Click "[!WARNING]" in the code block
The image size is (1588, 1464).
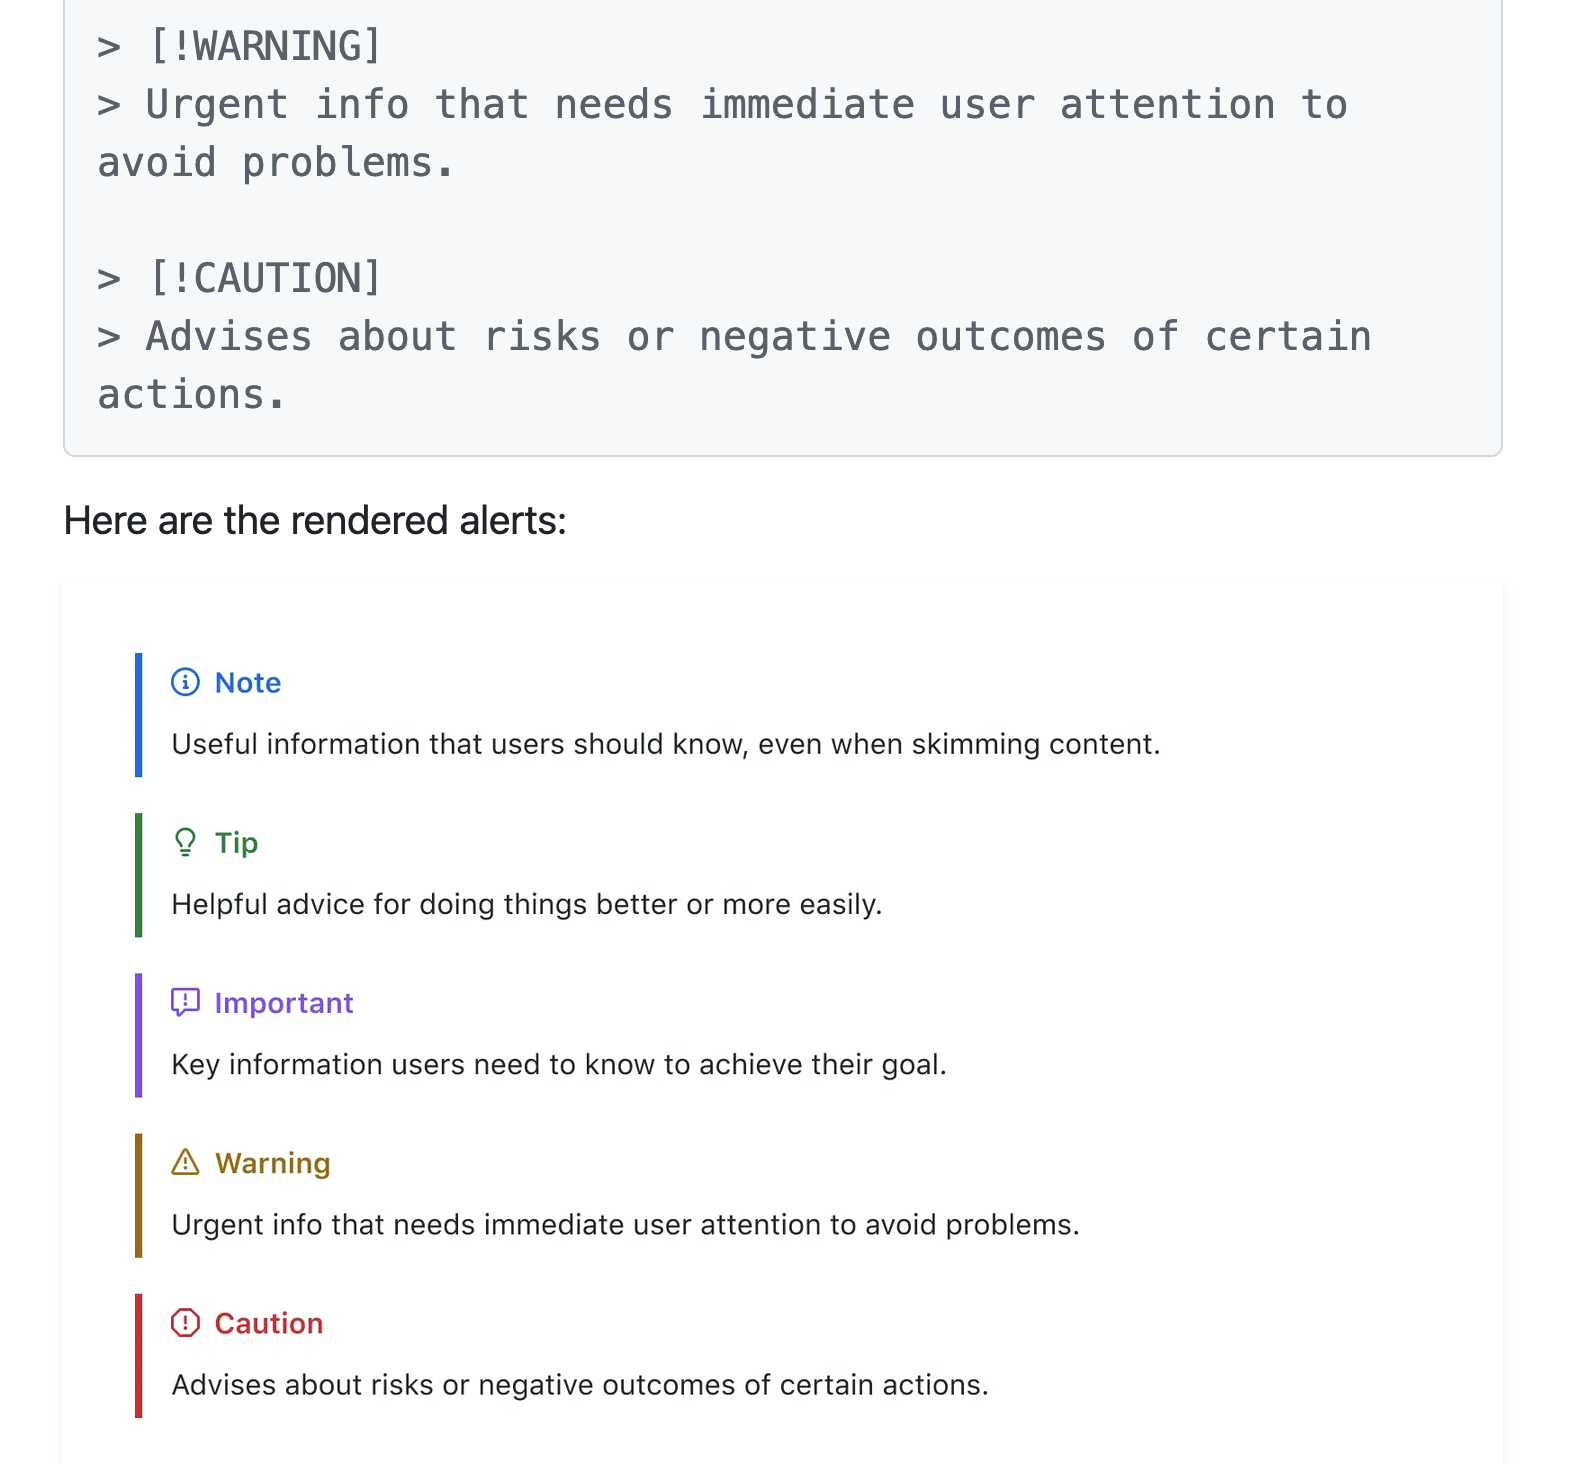265,47
